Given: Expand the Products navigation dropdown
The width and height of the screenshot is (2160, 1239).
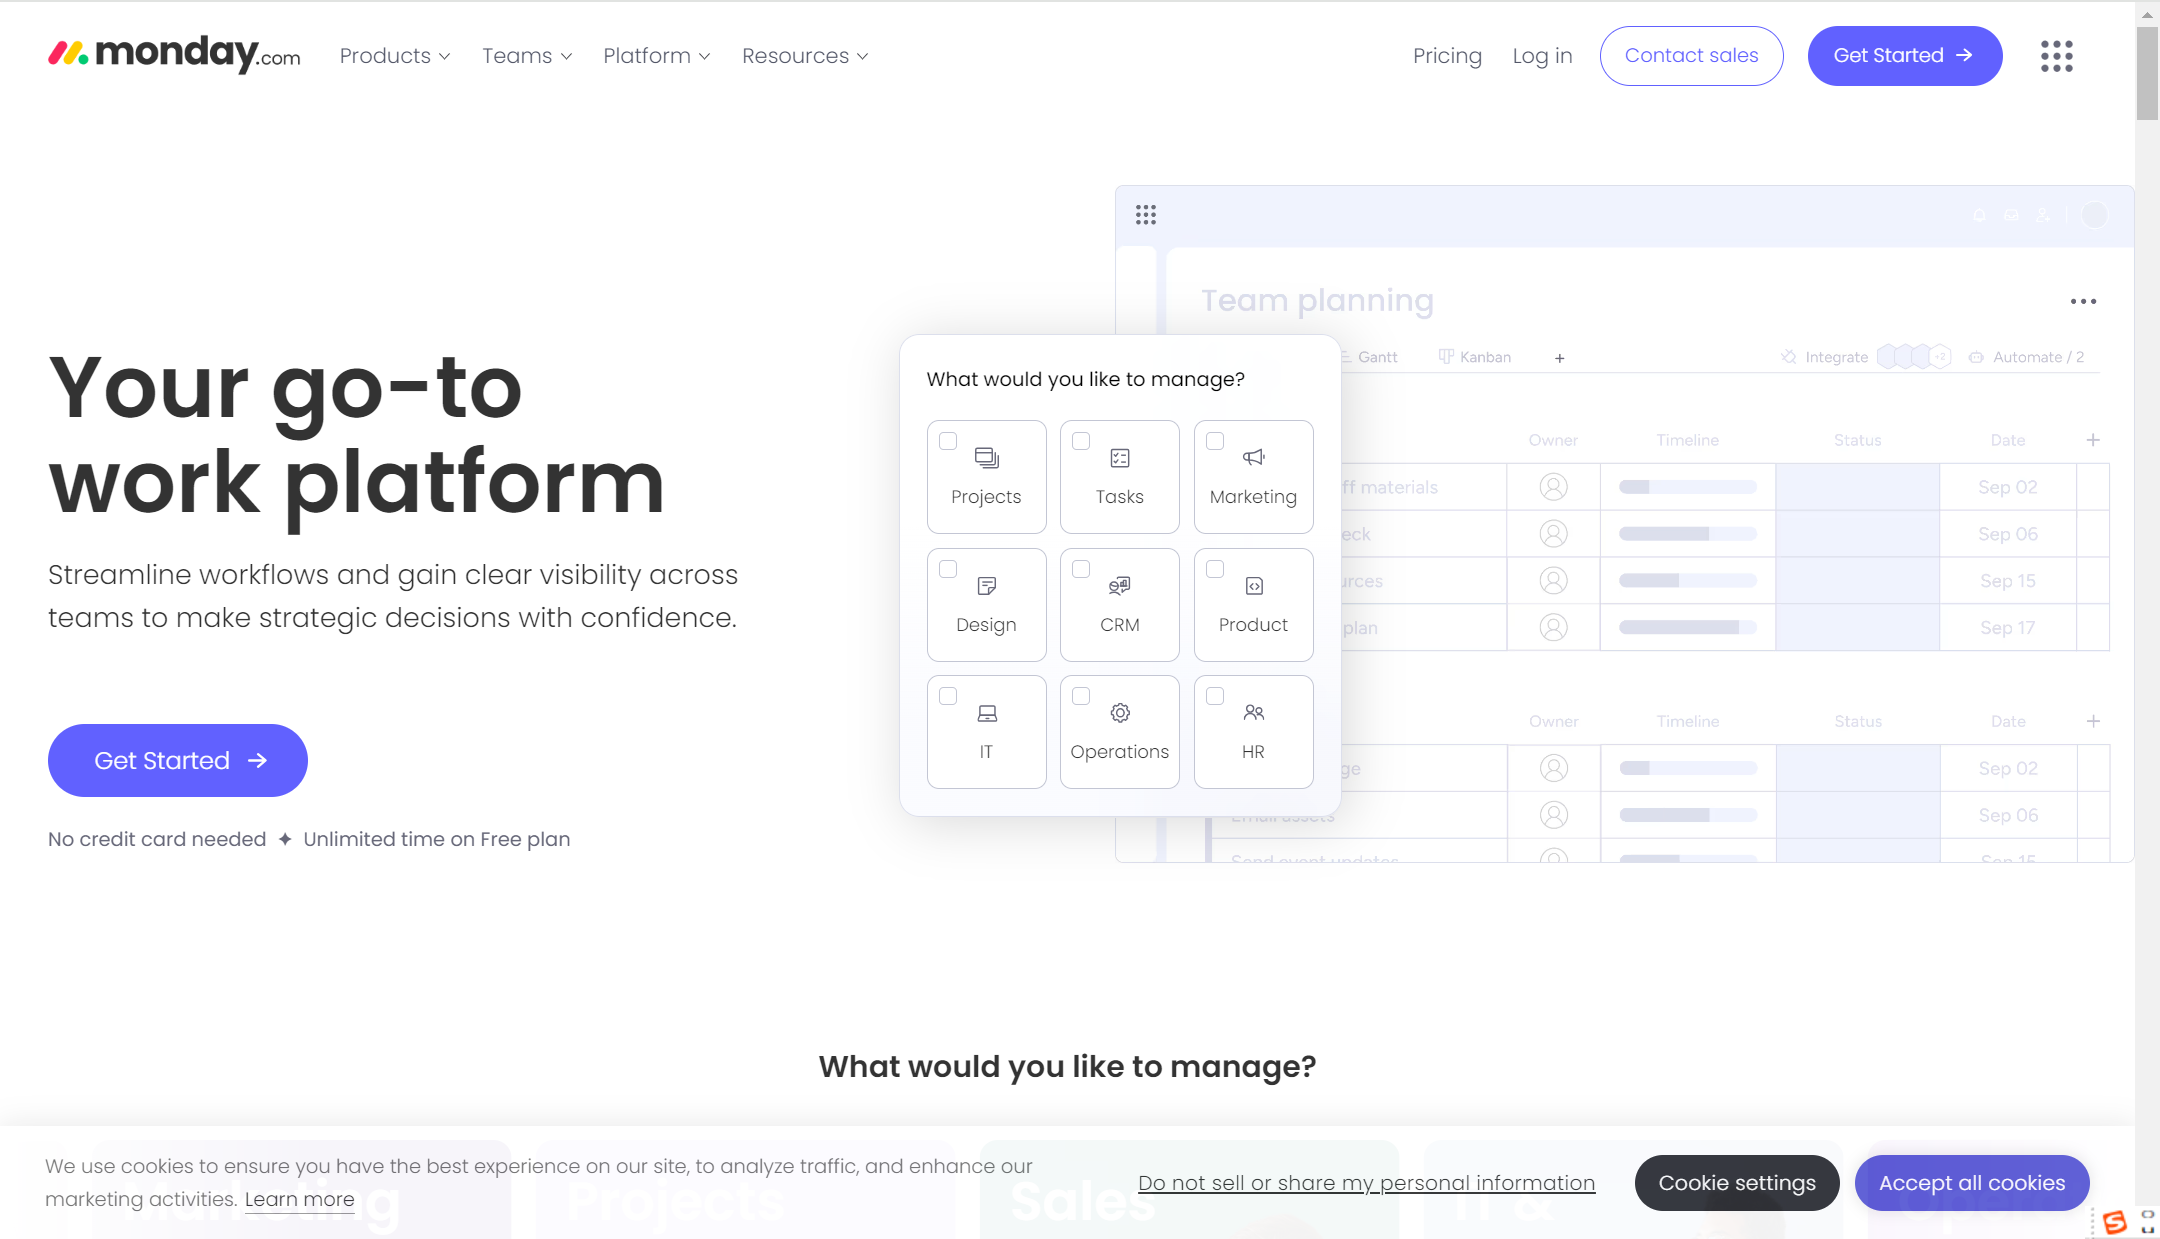Looking at the screenshot, I should click(x=393, y=56).
